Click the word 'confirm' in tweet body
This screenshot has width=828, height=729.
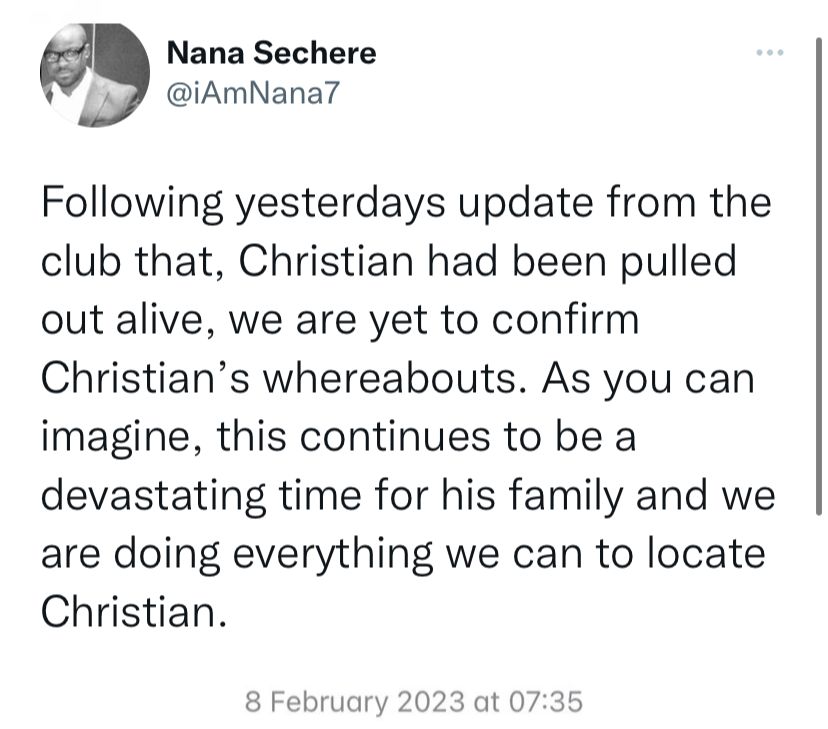[x=565, y=320]
